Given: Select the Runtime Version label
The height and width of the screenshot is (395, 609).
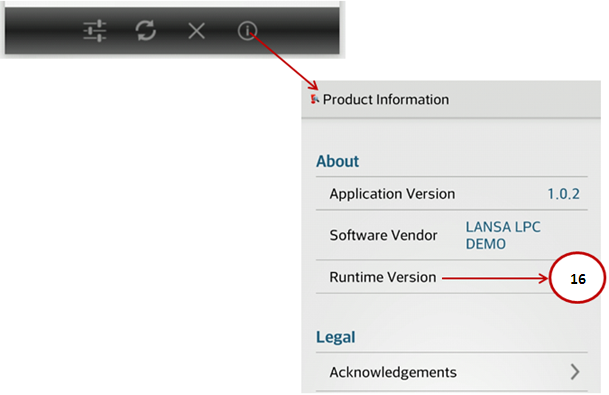Looking at the screenshot, I should (383, 277).
